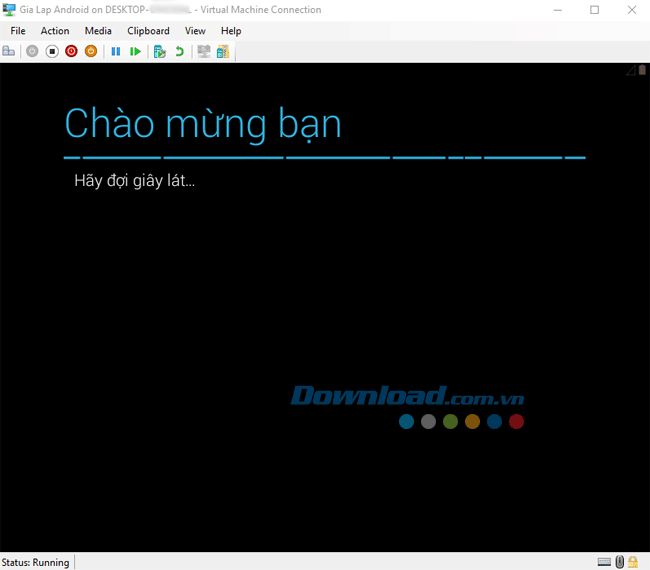Click the Start virtual machine icon
This screenshot has width=650, height=570.
[x=32, y=51]
